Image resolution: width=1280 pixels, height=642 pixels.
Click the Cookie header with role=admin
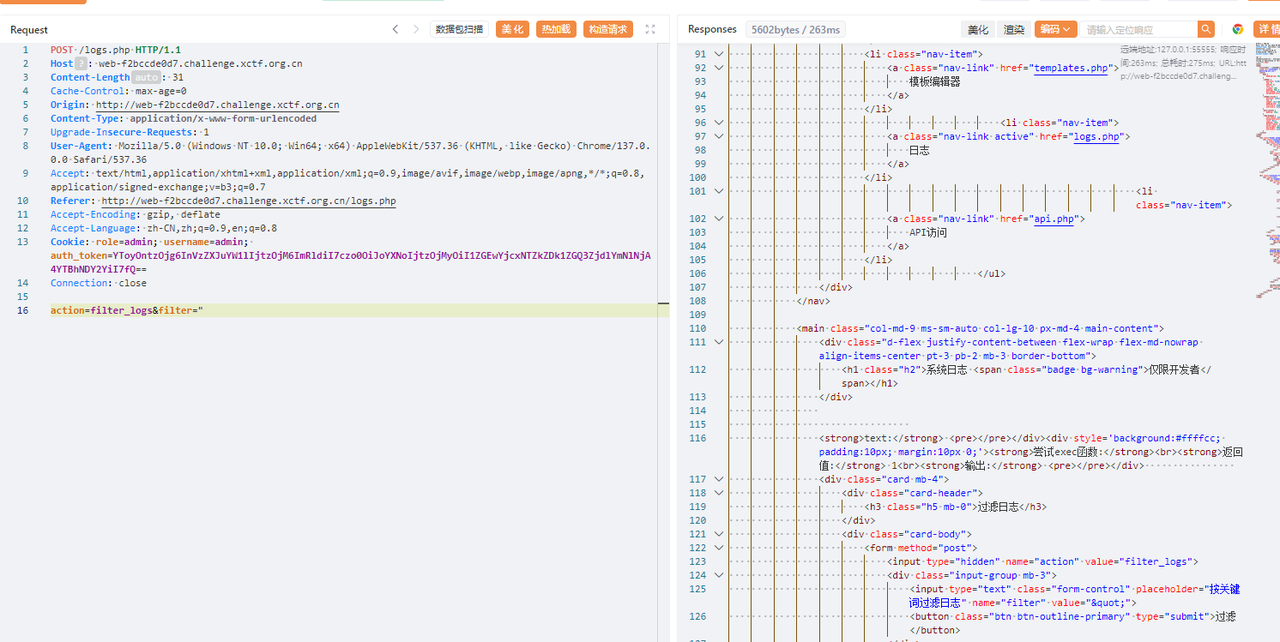click(150, 242)
